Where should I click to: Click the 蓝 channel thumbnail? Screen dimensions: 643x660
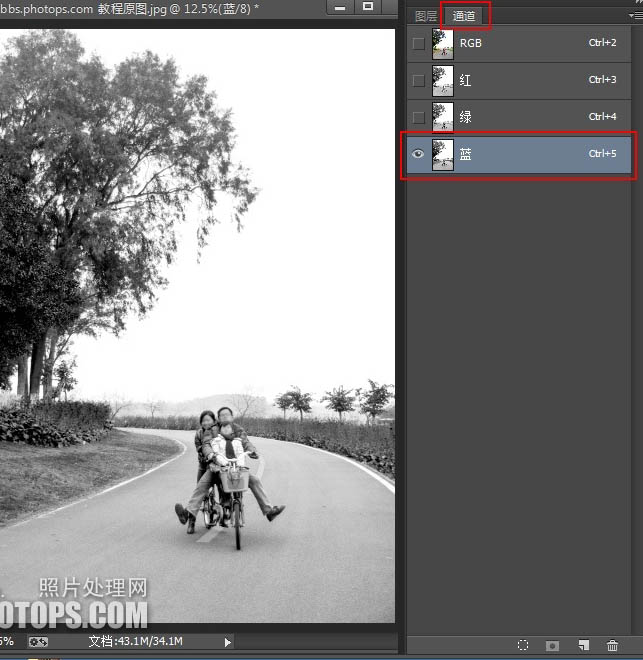pyautogui.click(x=442, y=154)
